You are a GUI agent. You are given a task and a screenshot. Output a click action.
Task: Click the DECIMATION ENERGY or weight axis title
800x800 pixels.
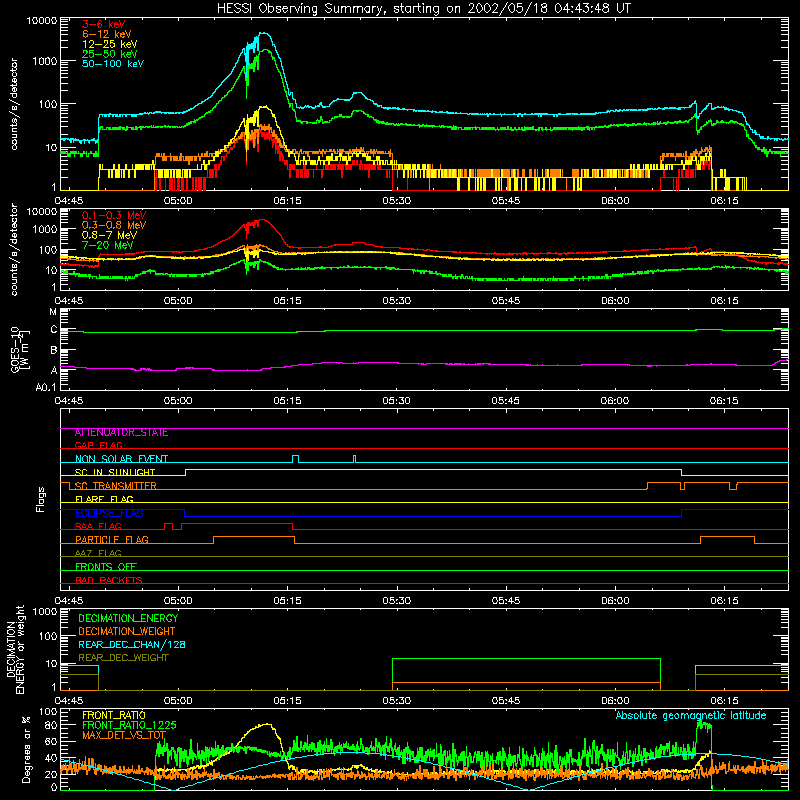tap(16, 649)
